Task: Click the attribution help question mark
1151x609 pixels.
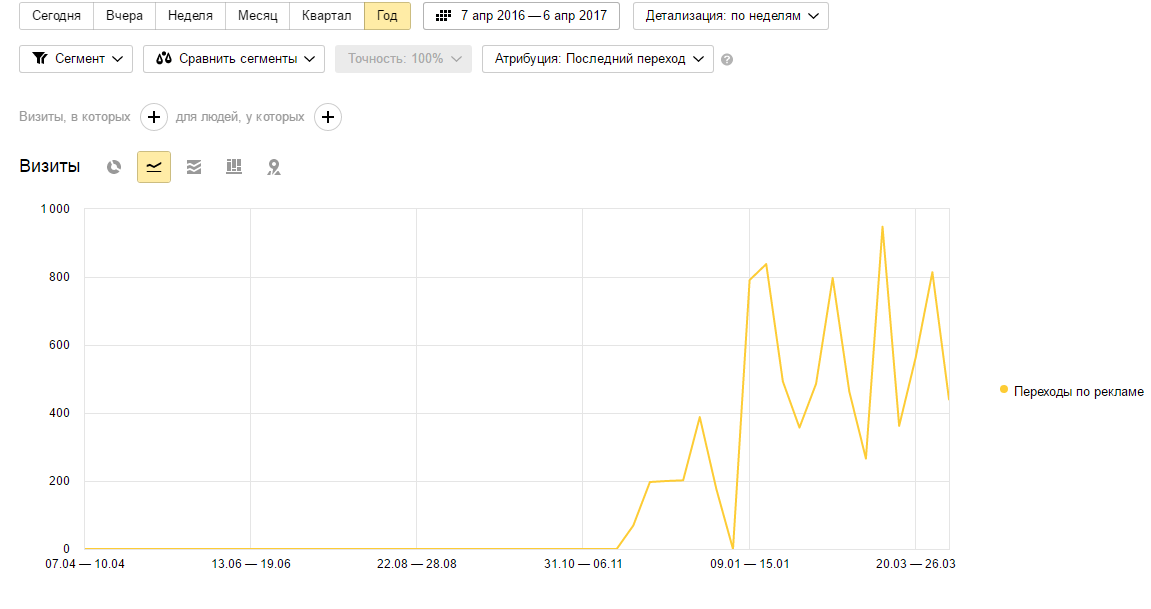Action: pyautogui.click(x=727, y=59)
